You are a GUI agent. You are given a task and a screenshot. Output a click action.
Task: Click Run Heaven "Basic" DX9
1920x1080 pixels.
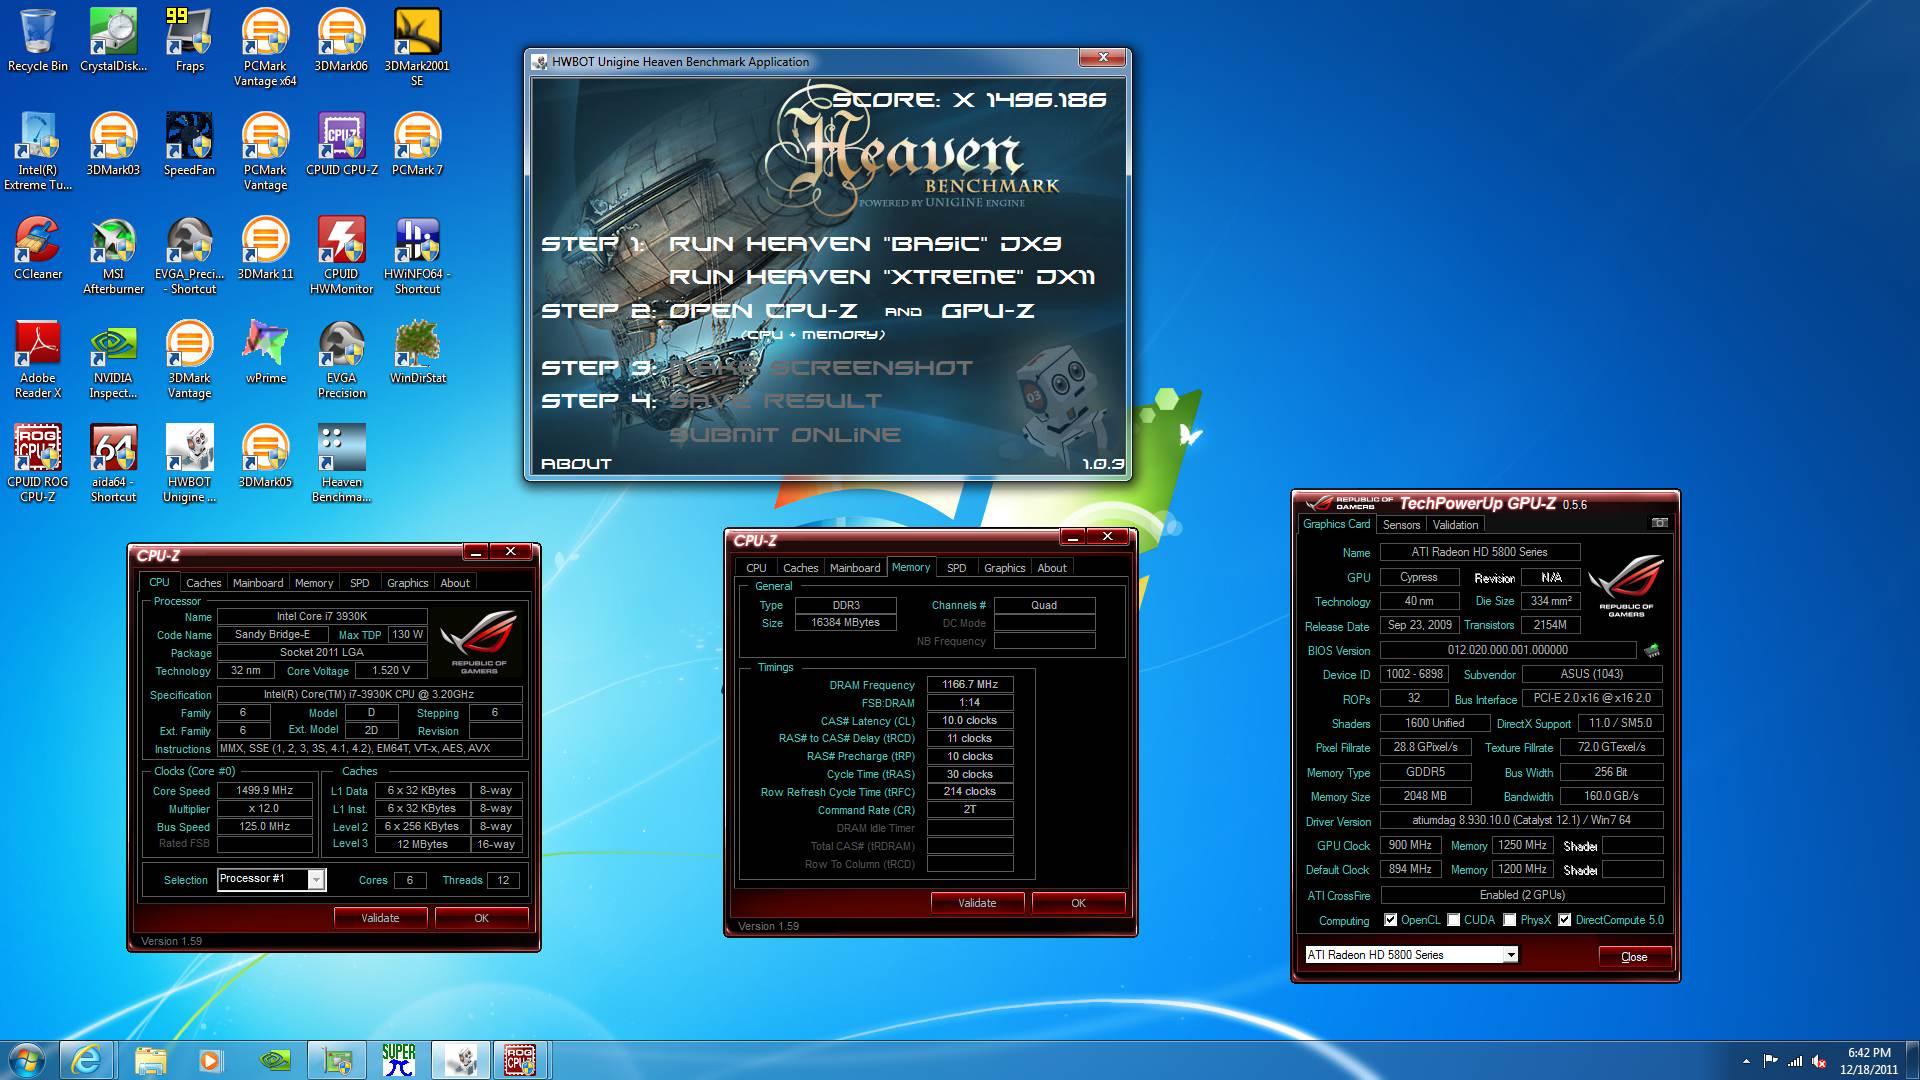coord(865,244)
